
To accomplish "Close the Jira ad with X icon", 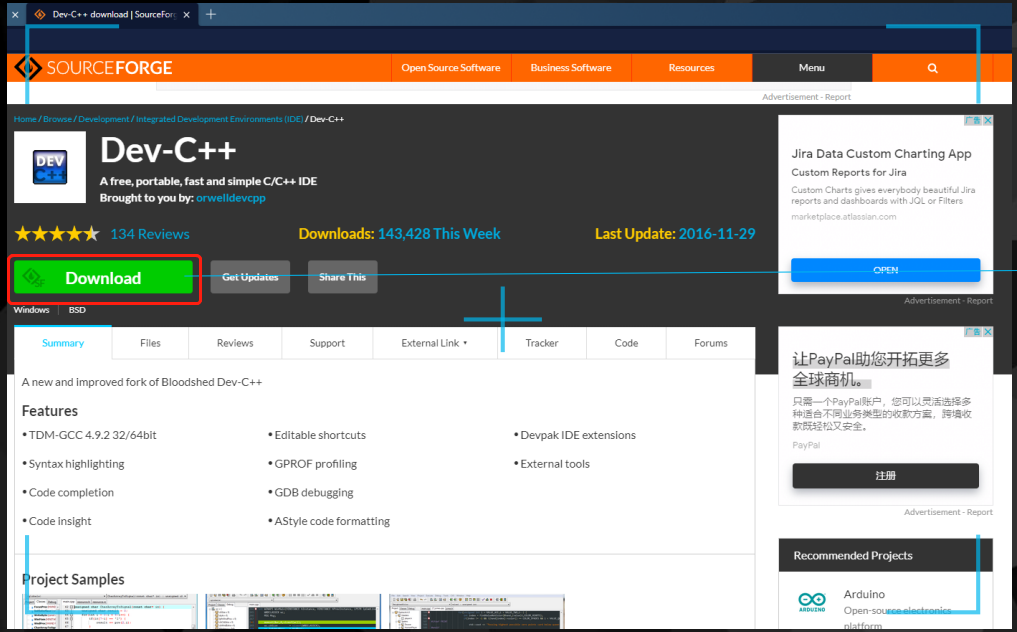I will tap(987, 121).
